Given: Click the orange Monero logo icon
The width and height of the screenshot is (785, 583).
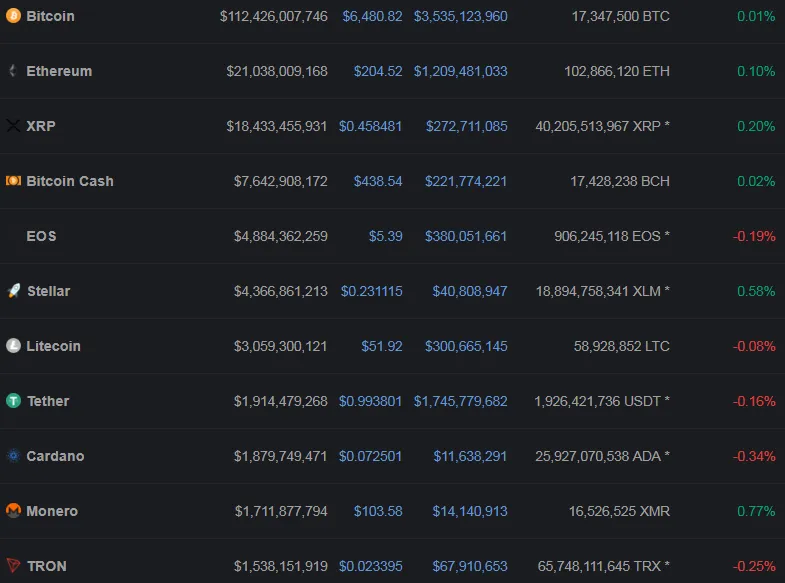Looking at the screenshot, I should click(13, 511).
